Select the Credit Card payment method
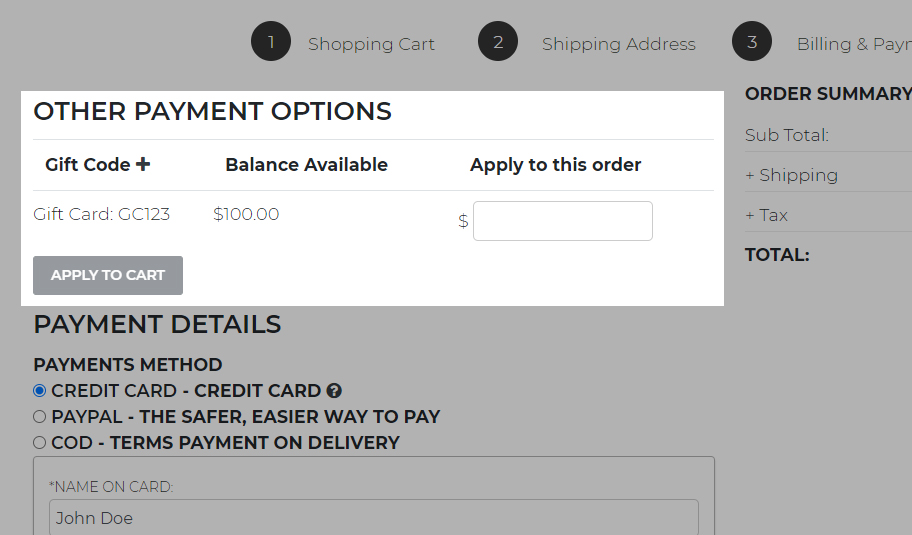The height and width of the screenshot is (535, 912). pos(40,391)
